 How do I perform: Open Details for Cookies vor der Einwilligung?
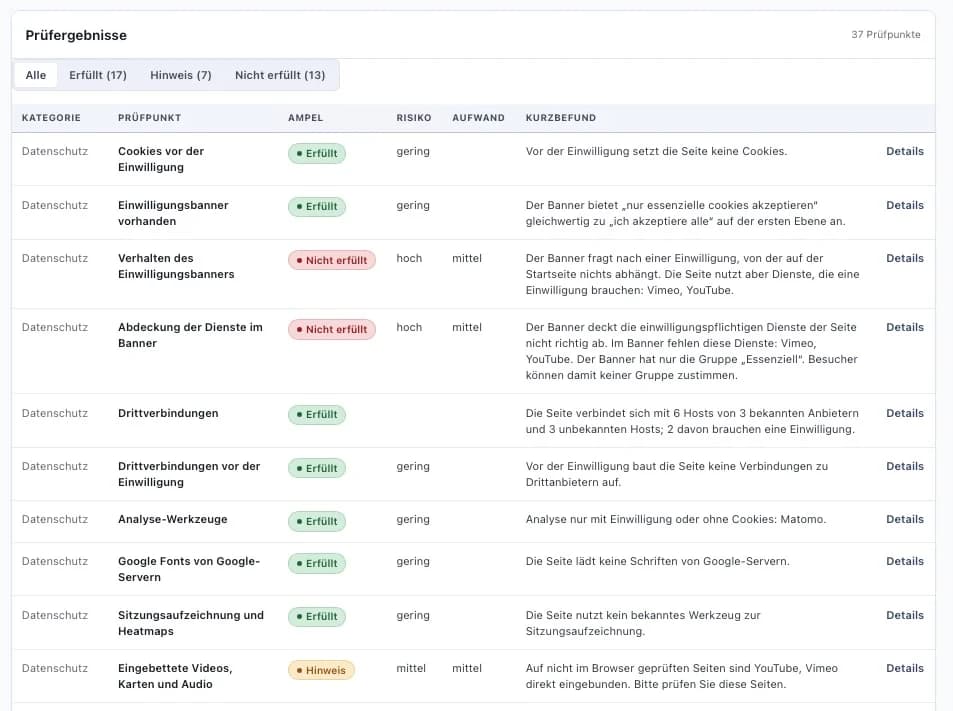[x=904, y=151]
